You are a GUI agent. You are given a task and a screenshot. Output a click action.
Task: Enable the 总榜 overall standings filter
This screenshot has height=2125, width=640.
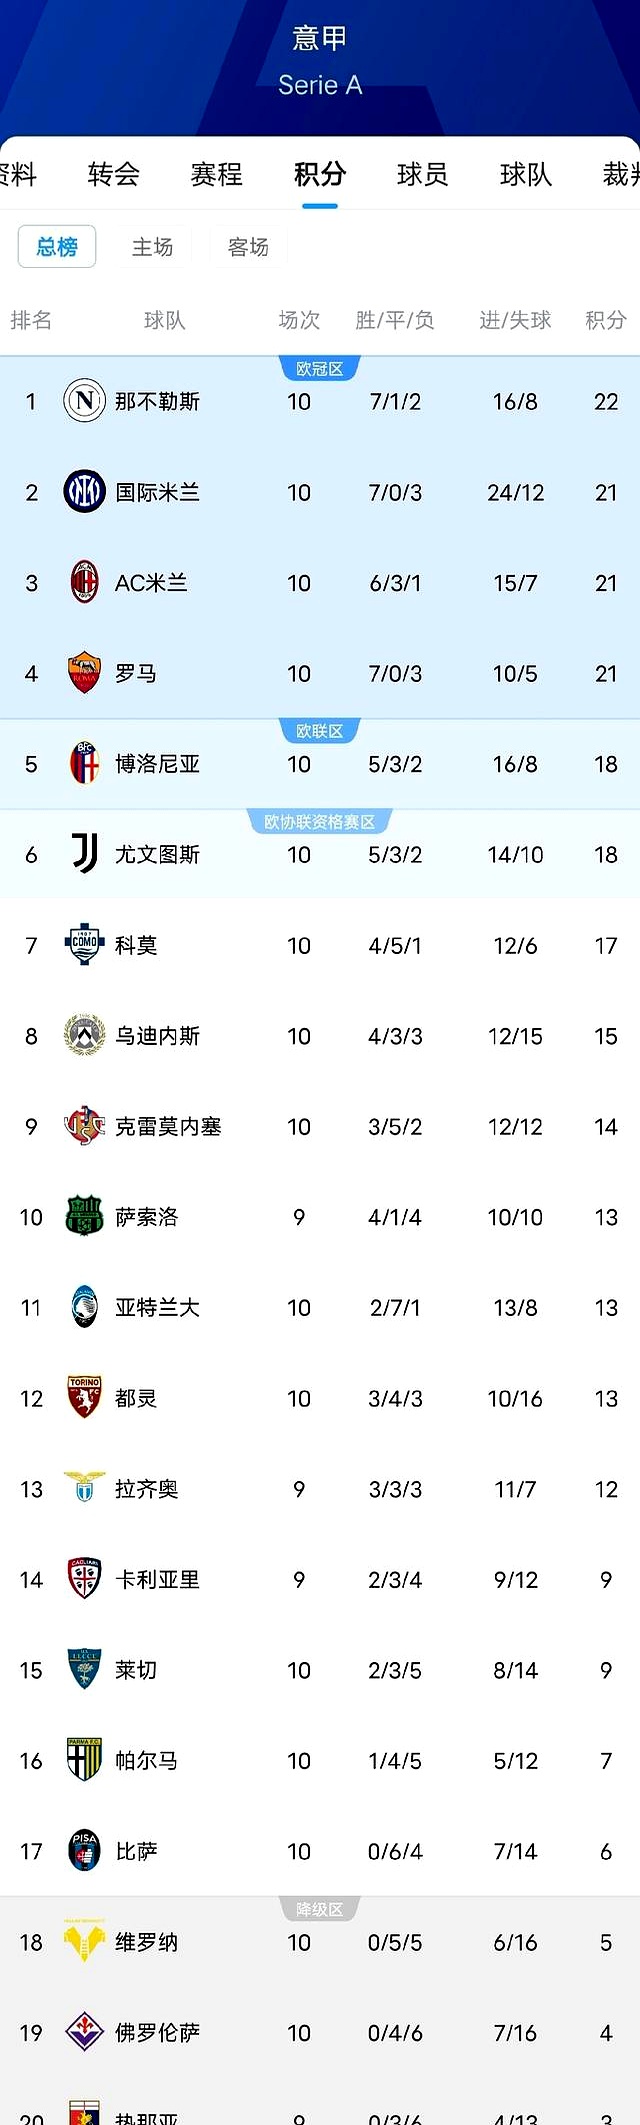[56, 247]
